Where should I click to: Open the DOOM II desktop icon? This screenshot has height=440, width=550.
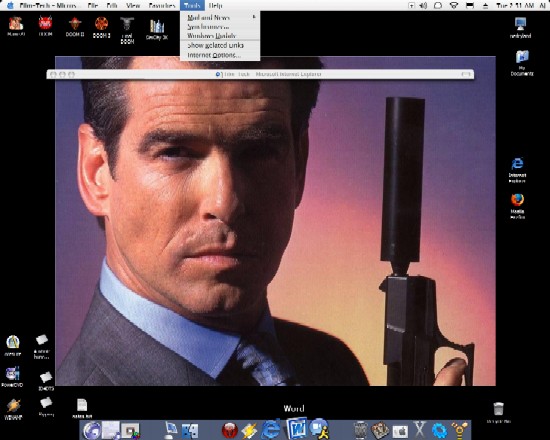pyautogui.click(x=75, y=27)
